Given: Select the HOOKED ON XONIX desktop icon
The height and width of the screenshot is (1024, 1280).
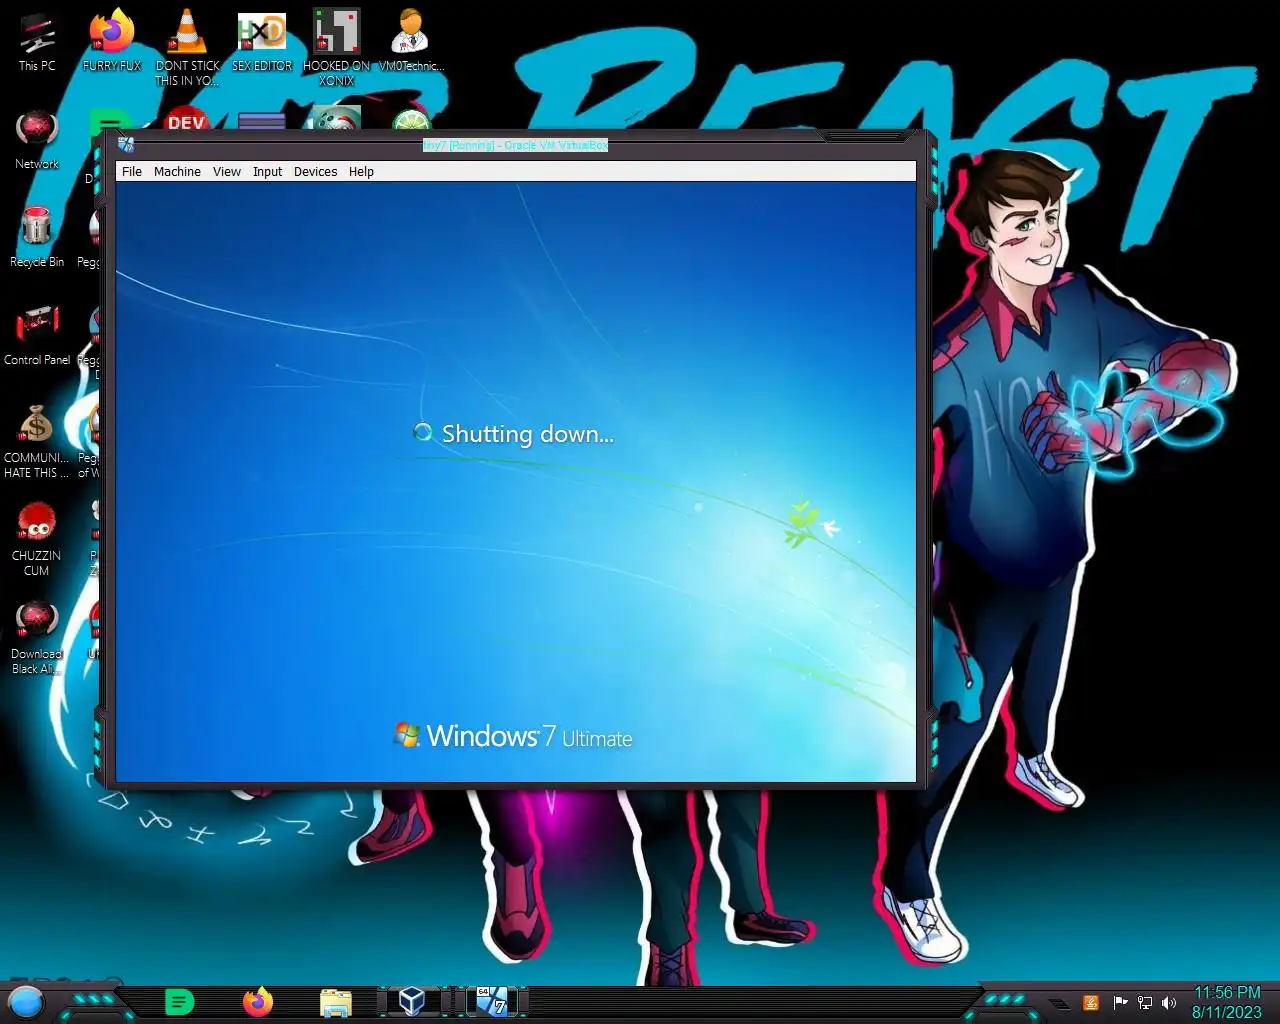Looking at the screenshot, I should [x=337, y=48].
